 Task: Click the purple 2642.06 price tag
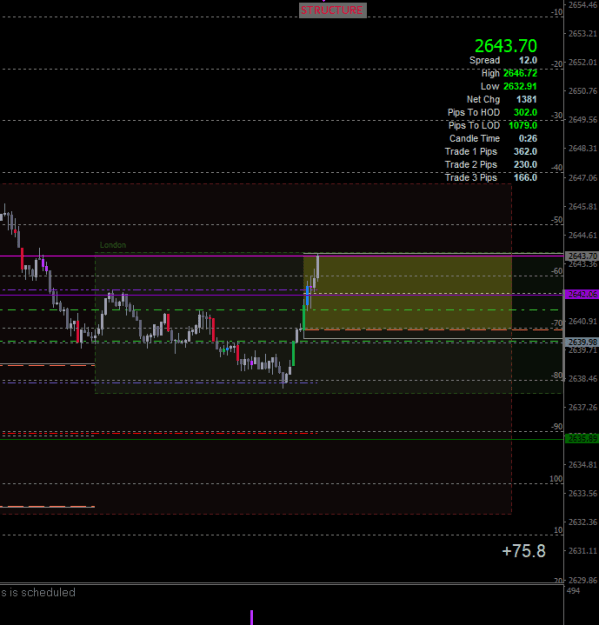582,294
